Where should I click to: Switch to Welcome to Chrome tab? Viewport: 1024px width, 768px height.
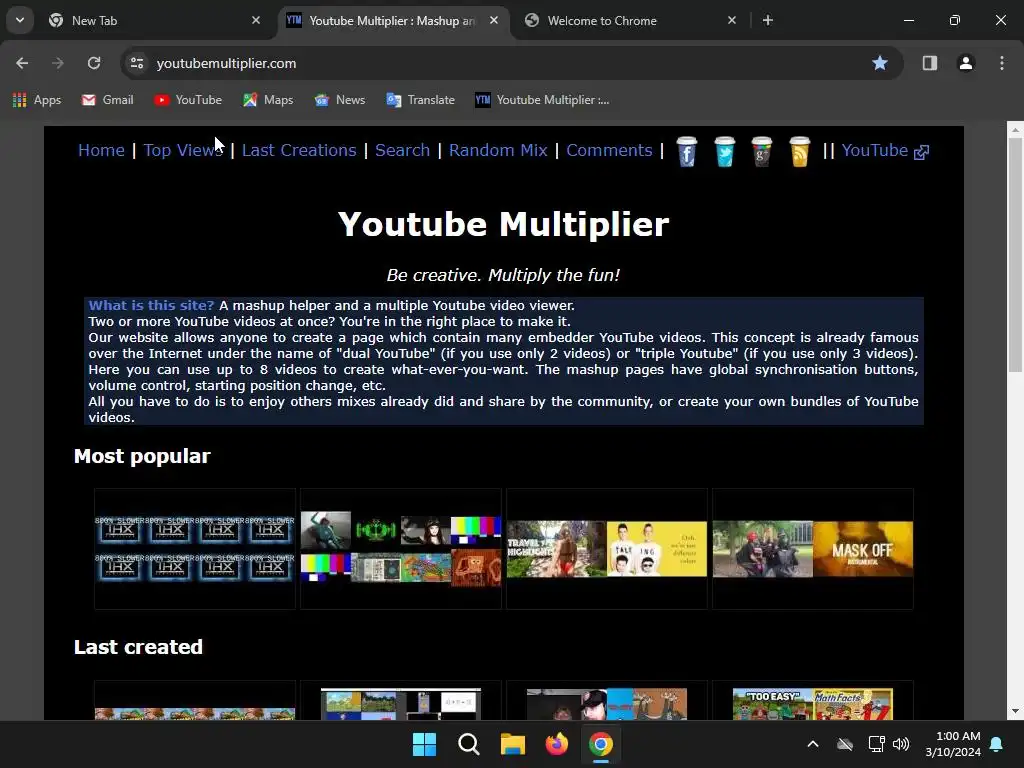click(631, 20)
